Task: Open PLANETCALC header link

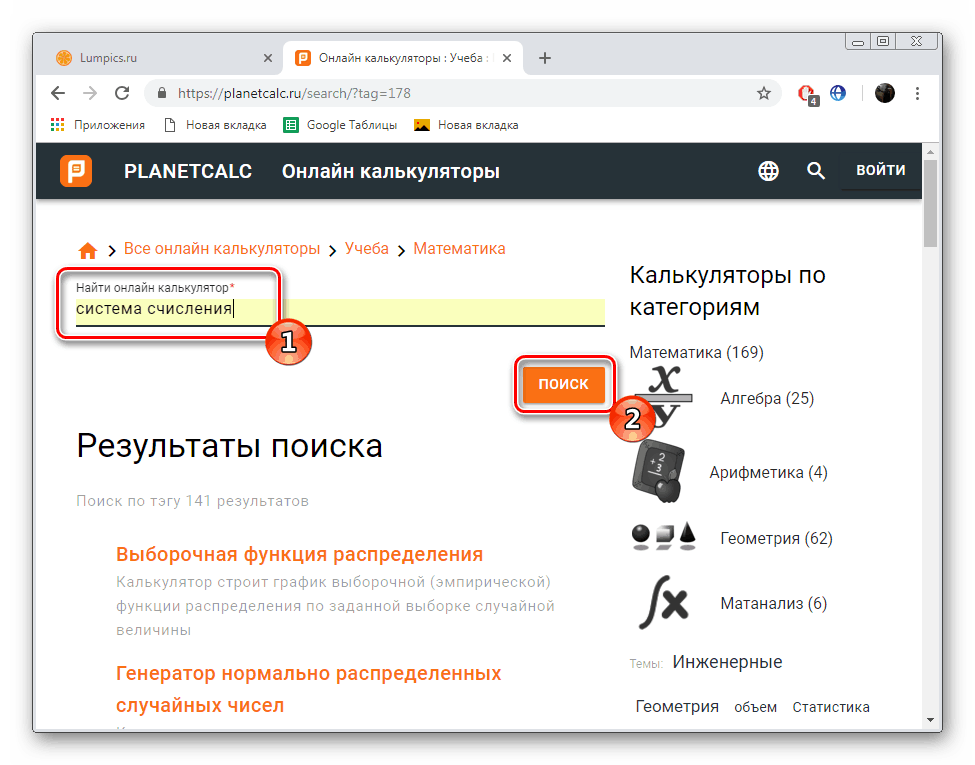Action: click(x=188, y=171)
